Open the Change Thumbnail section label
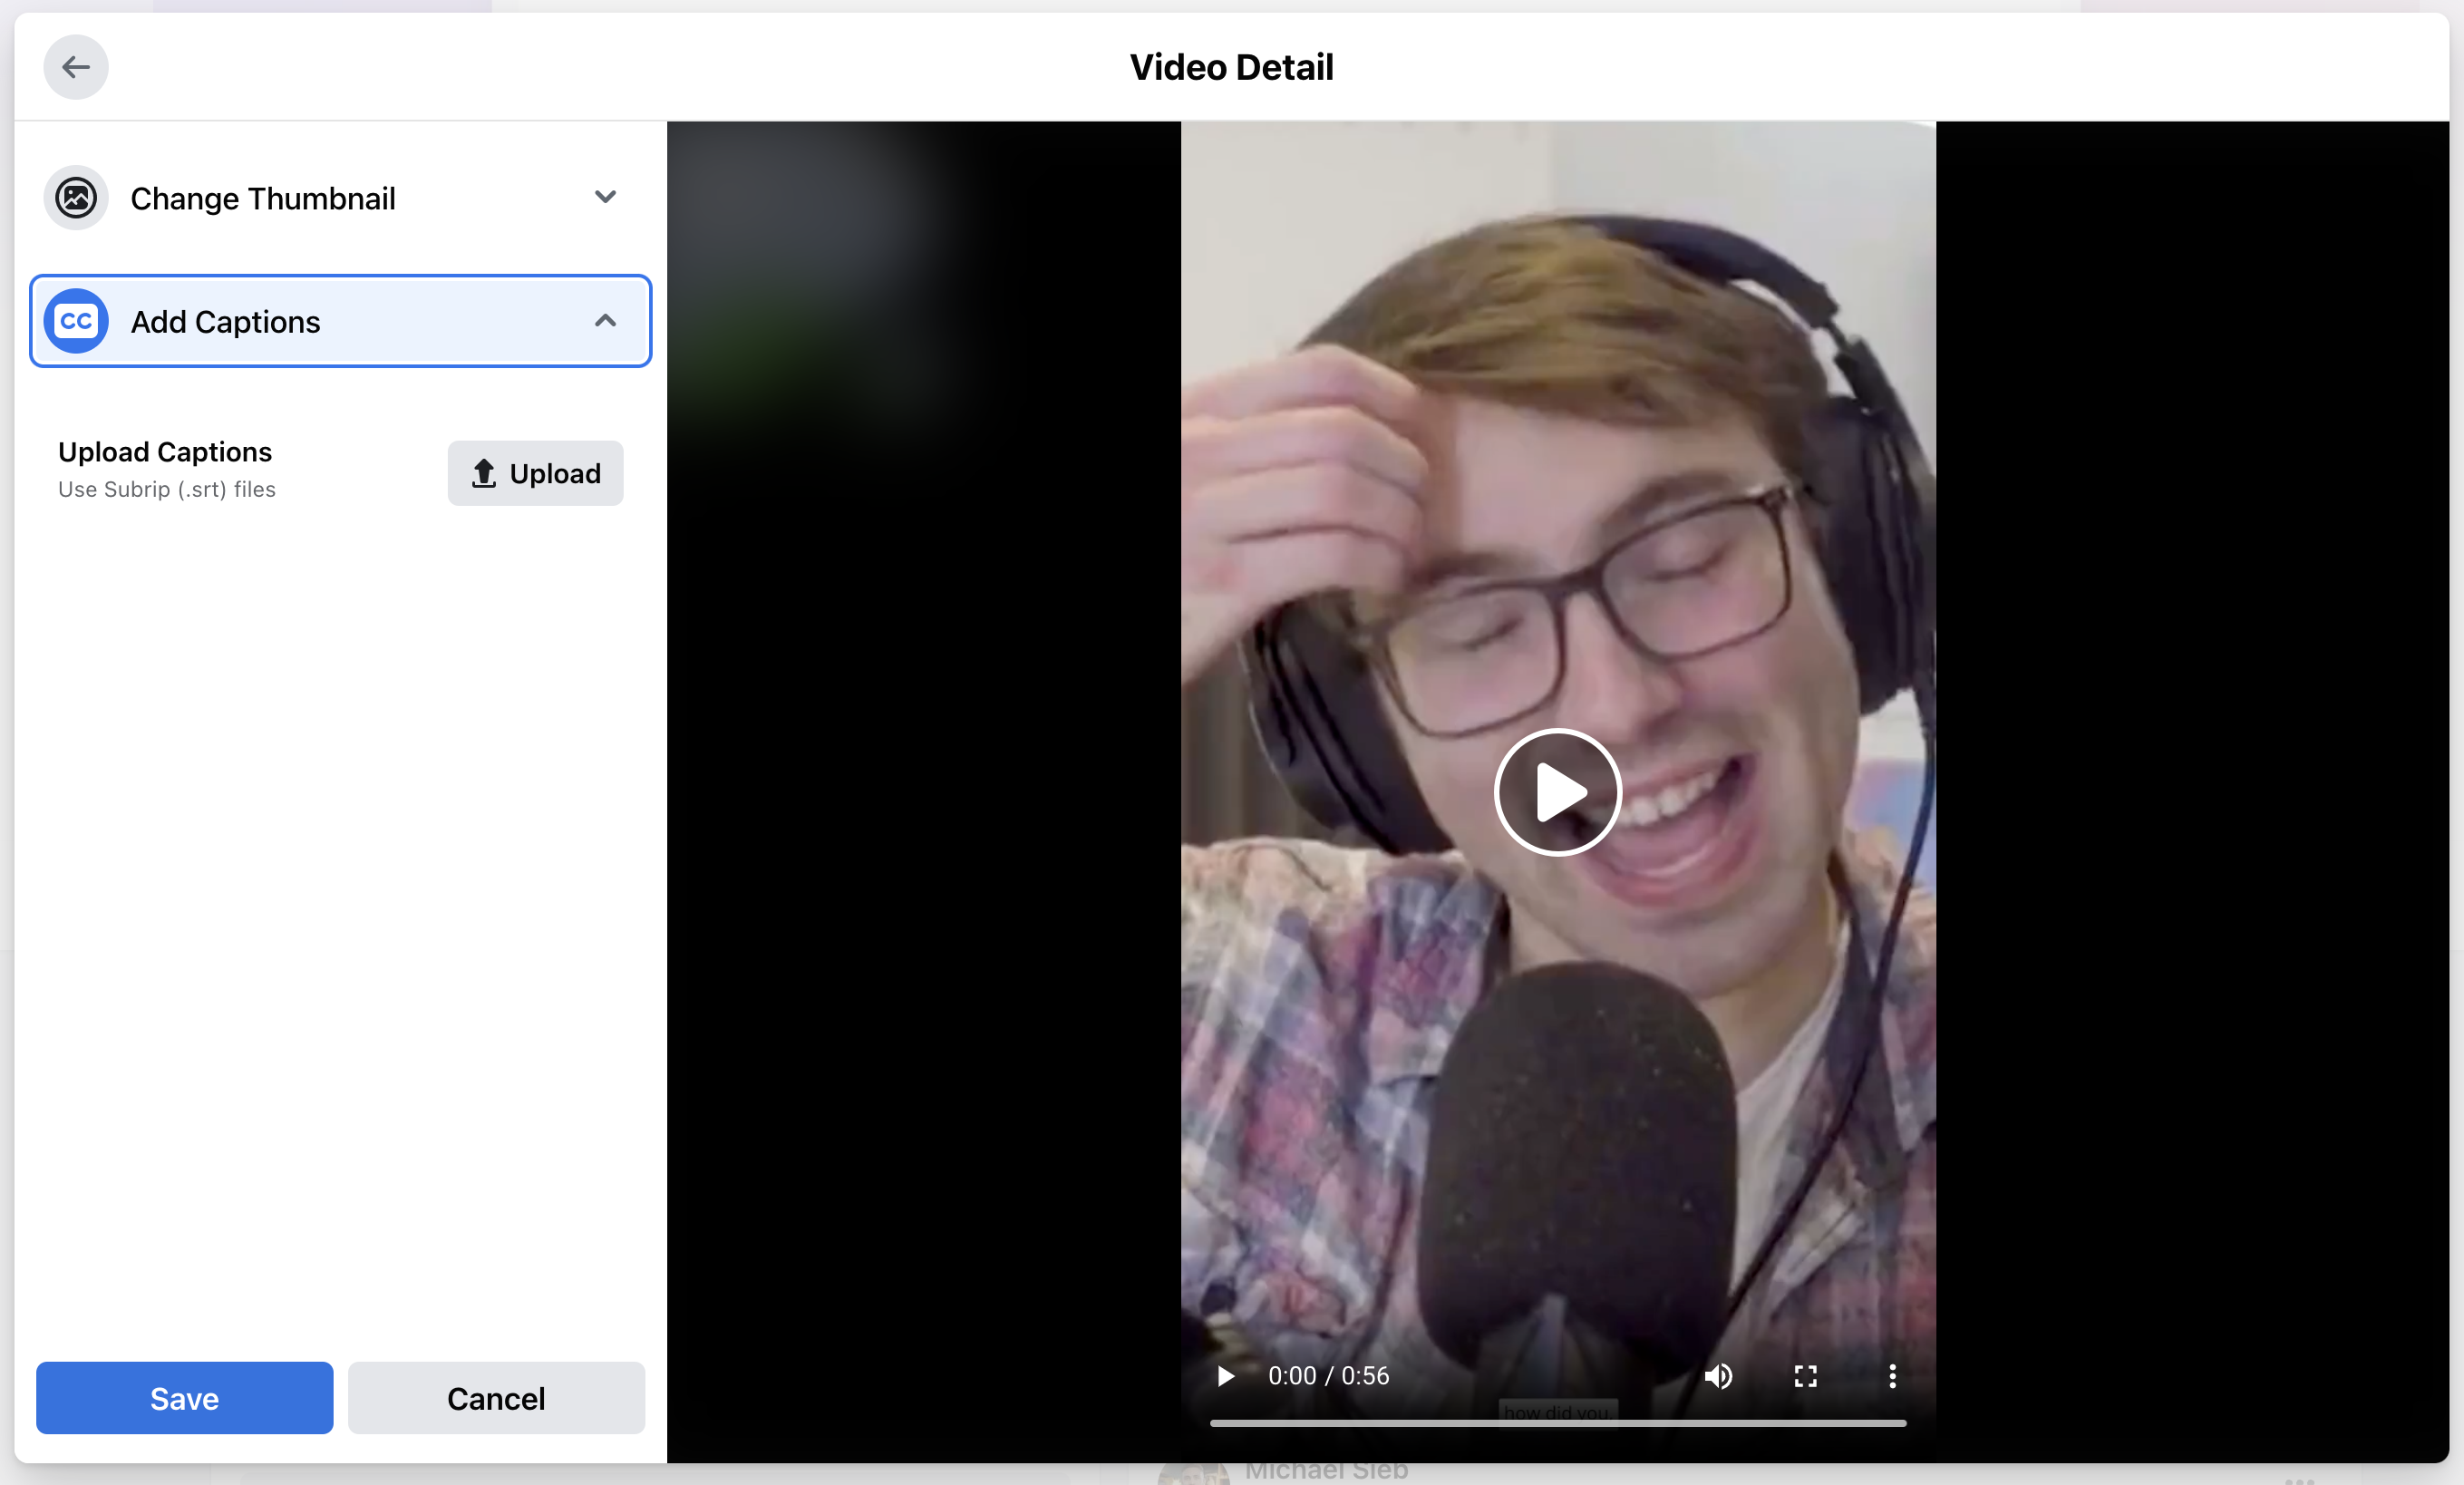Screen dimensions: 2464x1485 (263, 199)
